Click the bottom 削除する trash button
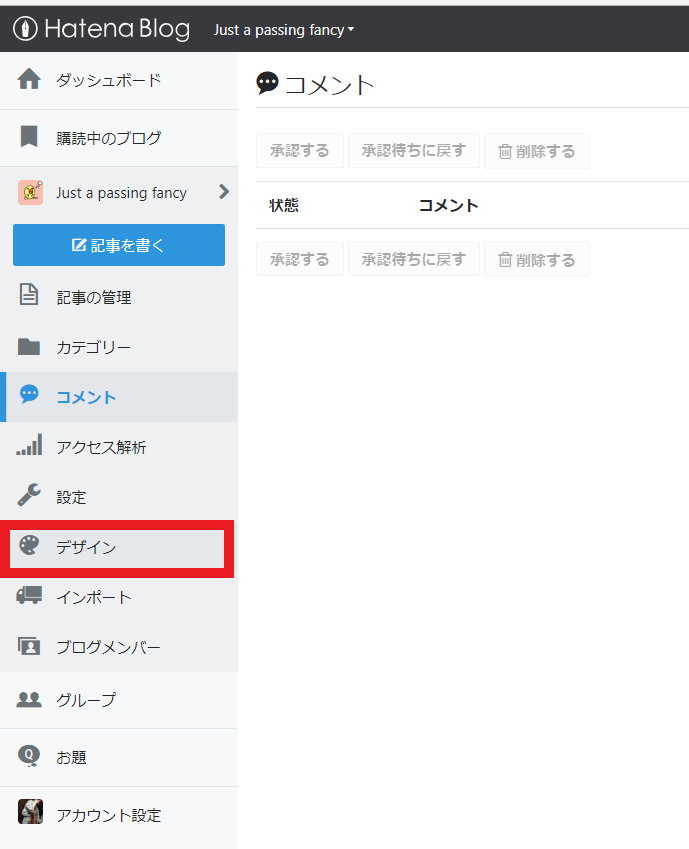The width and height of the screenshot is (689, 849). 537,260
